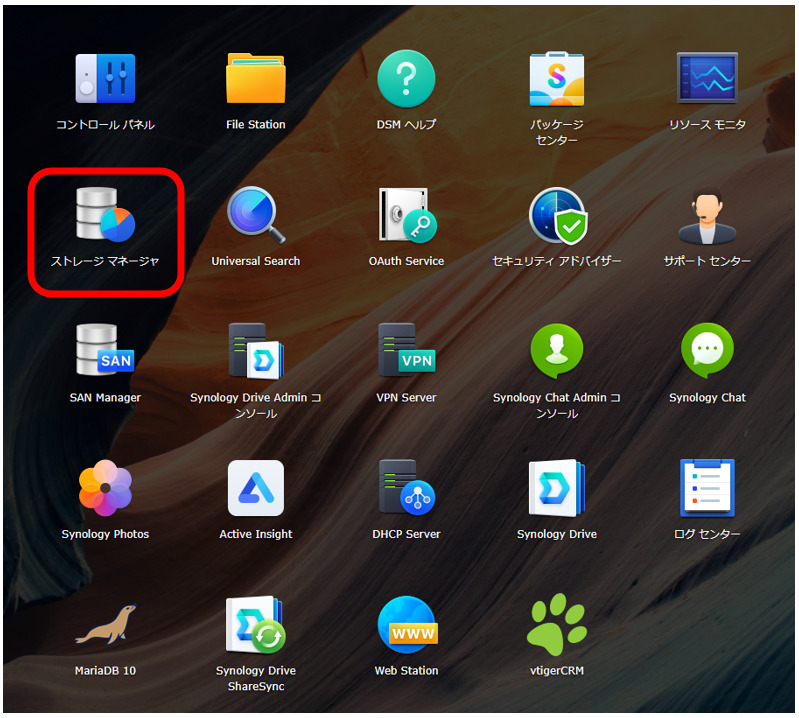Launch VPN Server icon
The width and height of the screenshot is (799, 718).
[407, 350]
